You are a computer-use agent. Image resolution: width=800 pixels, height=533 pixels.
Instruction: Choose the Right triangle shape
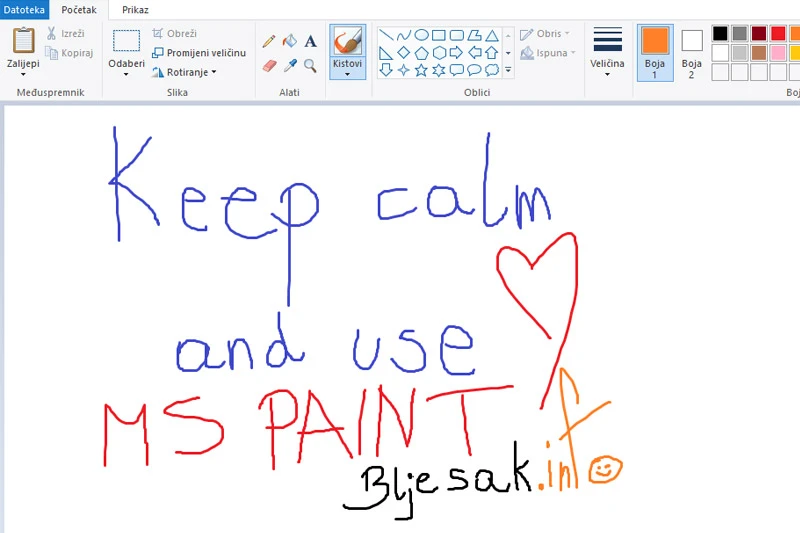tap(386, 53)
